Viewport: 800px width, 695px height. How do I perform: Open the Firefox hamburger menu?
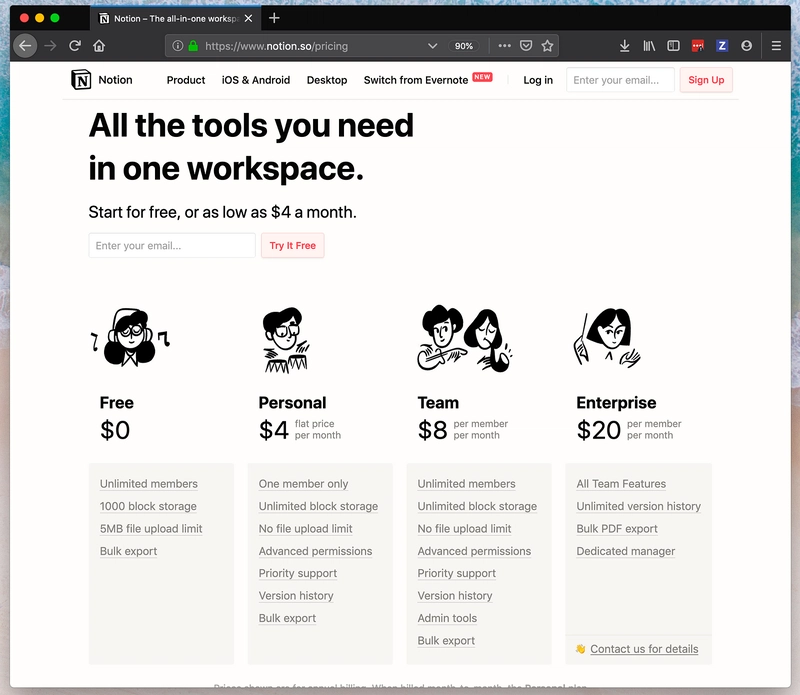pos(776,46)
